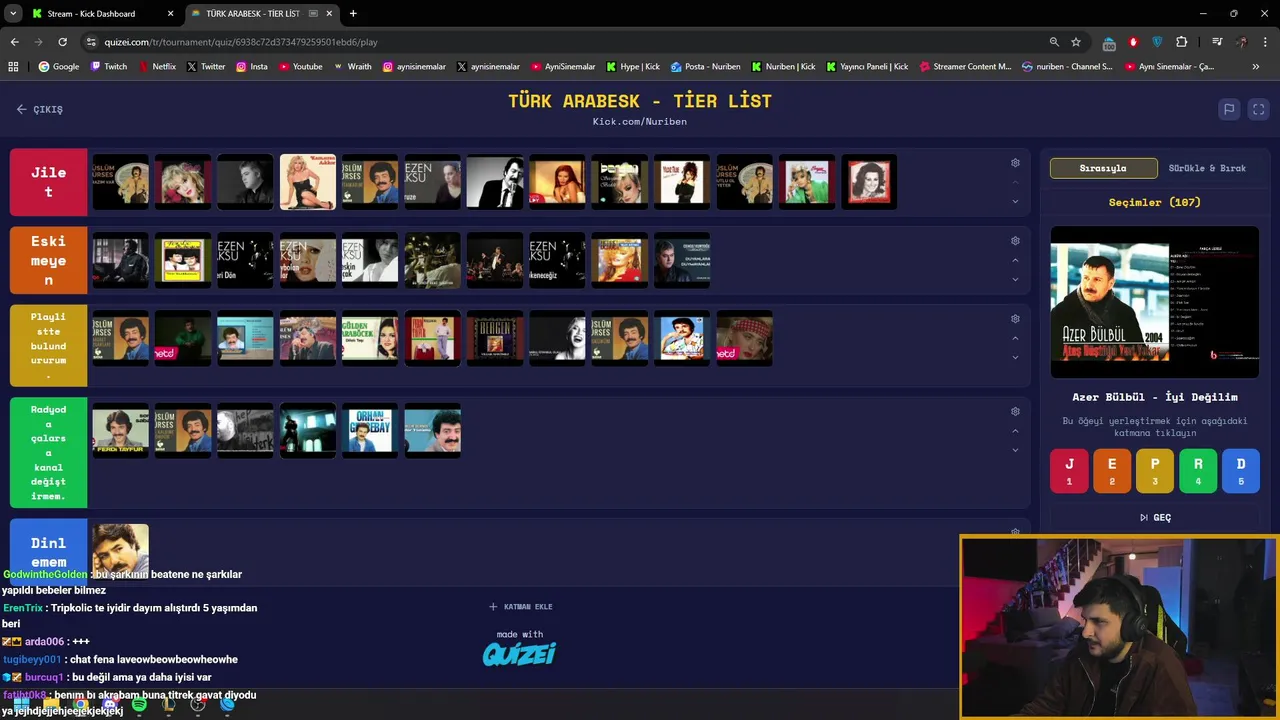This screenshot has width=1280, height=720.
Task: Open the Hype | Kick bookmark
Action: coord(633,67)
